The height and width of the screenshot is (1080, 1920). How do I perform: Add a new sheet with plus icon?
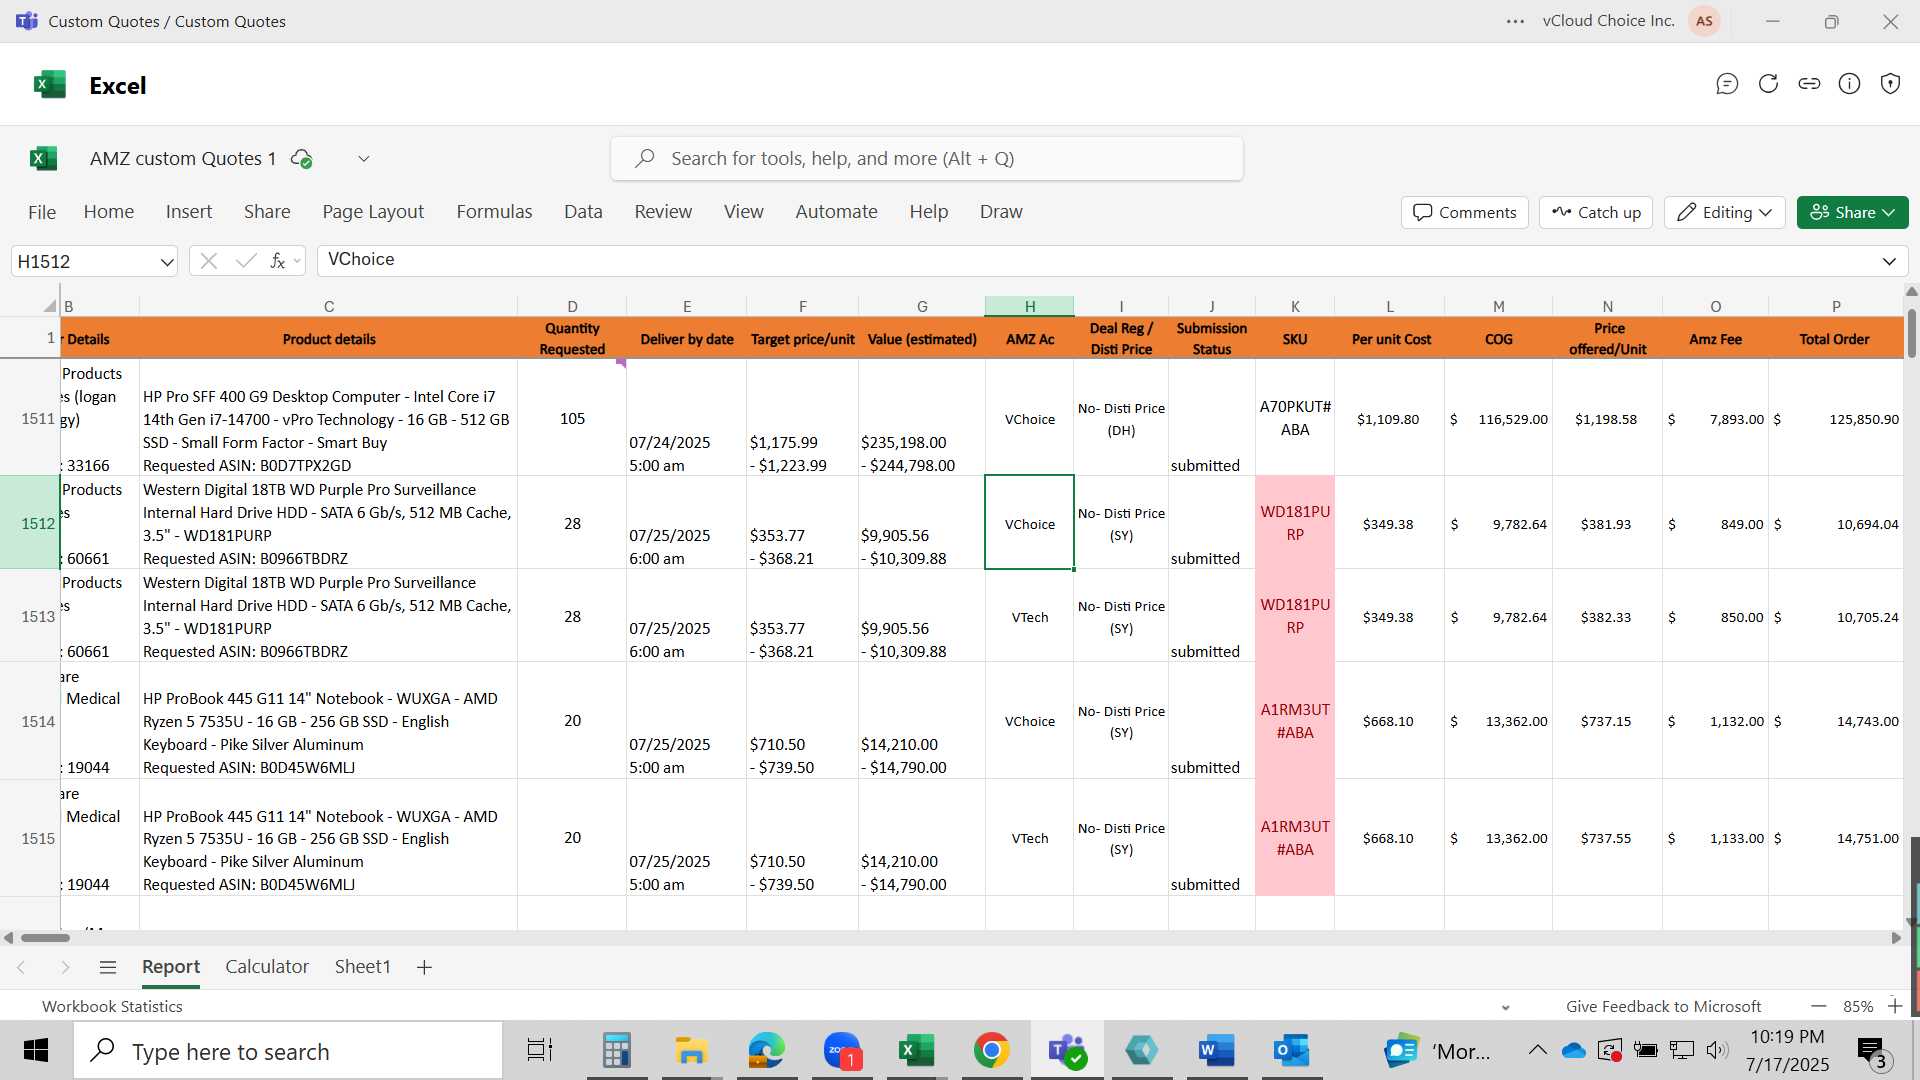424,967
